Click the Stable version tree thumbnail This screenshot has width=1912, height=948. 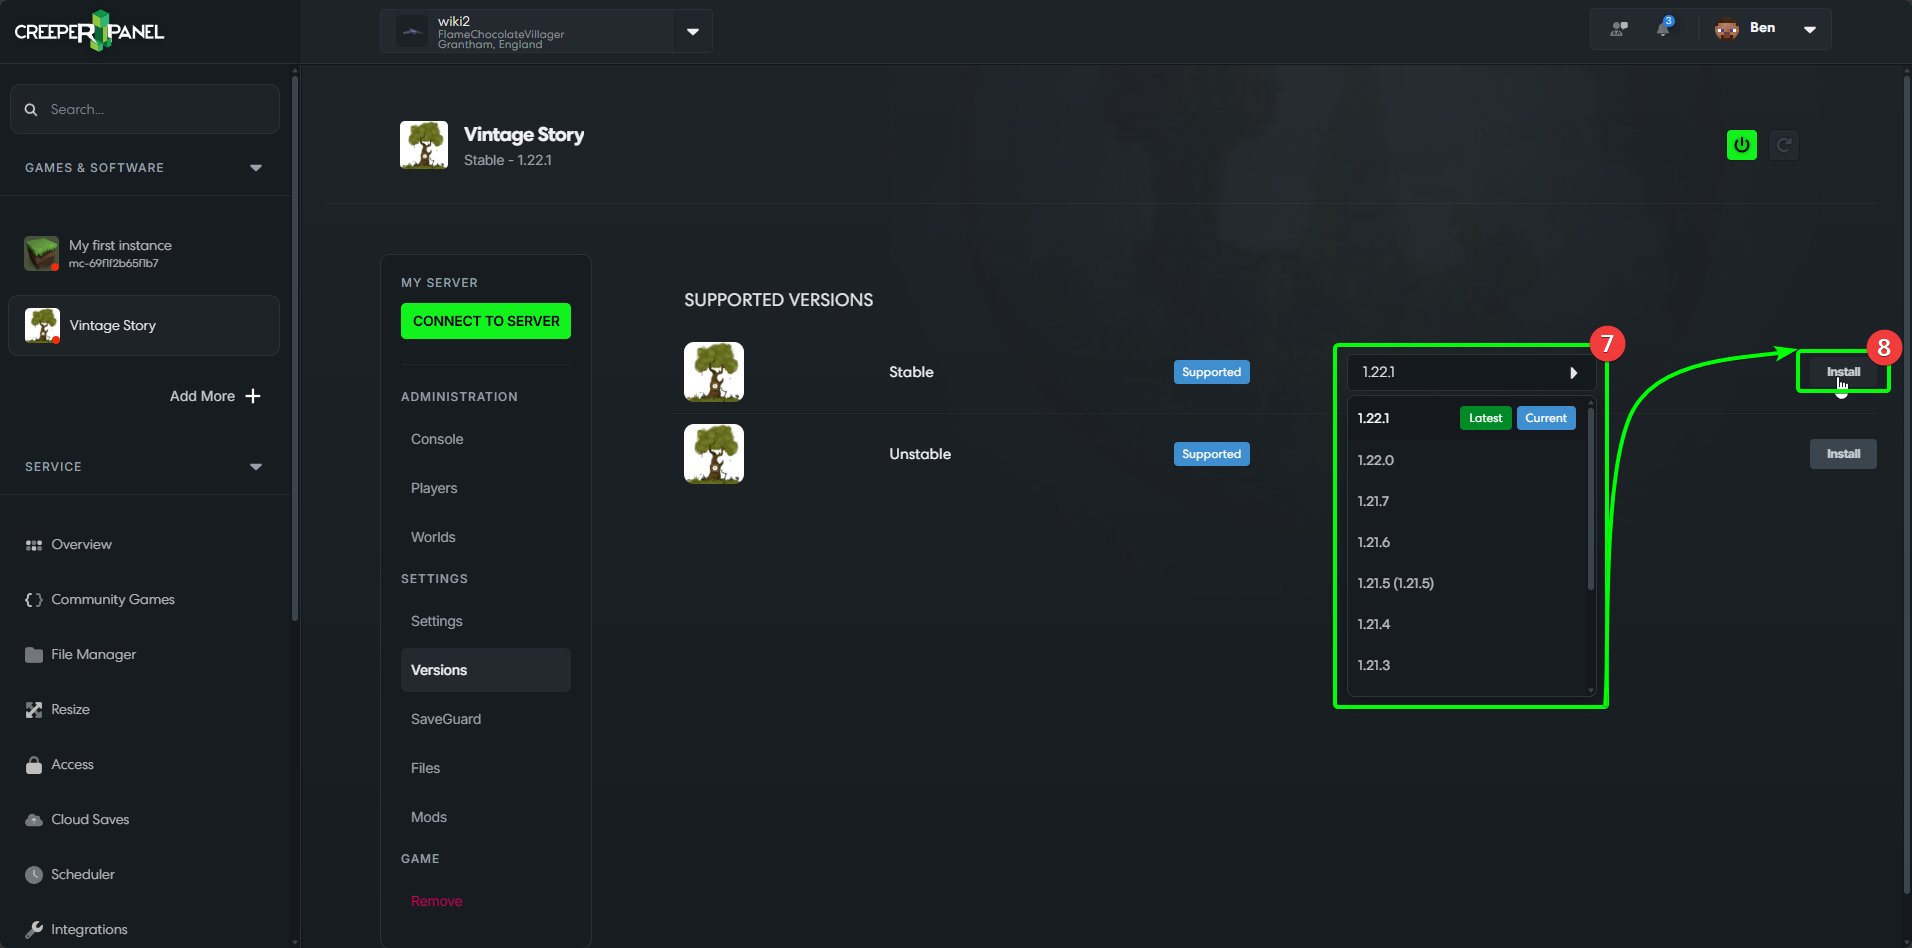coord(714,372)
